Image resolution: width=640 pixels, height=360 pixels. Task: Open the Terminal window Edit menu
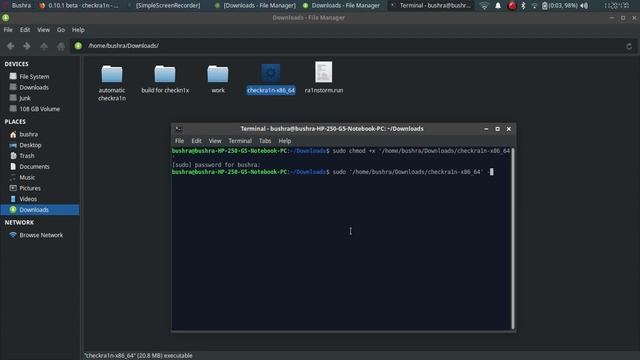click(196, 141)
